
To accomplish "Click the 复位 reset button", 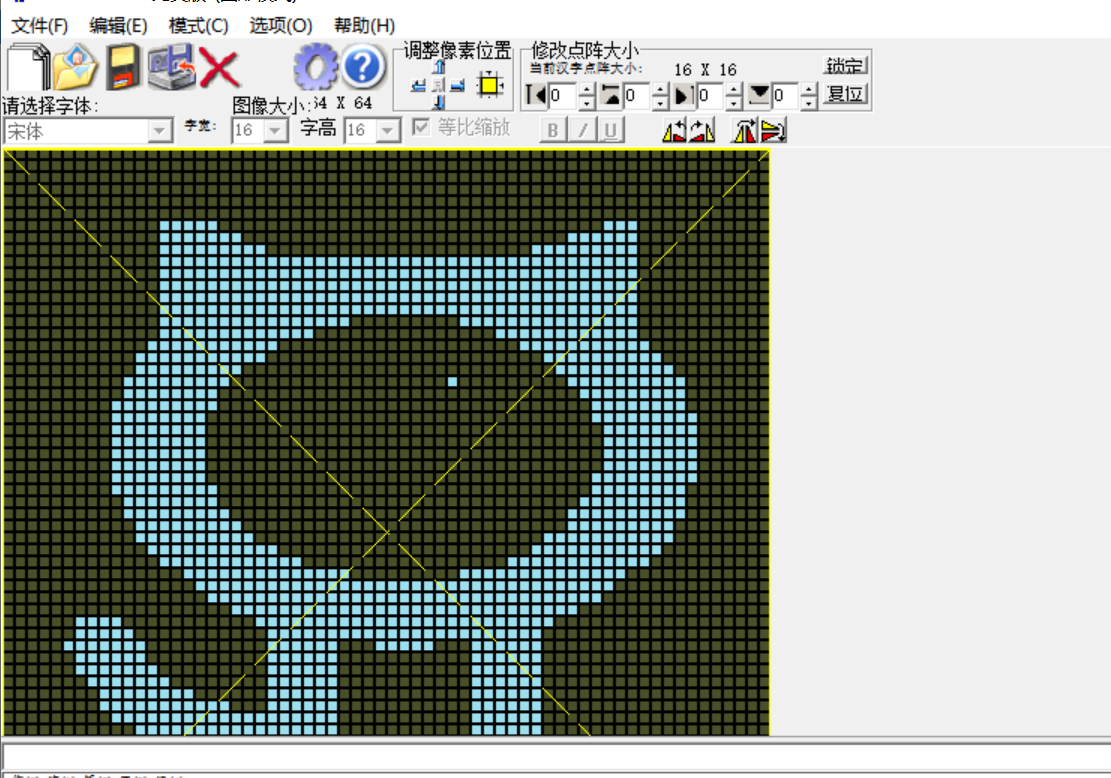I will point(845,94).
